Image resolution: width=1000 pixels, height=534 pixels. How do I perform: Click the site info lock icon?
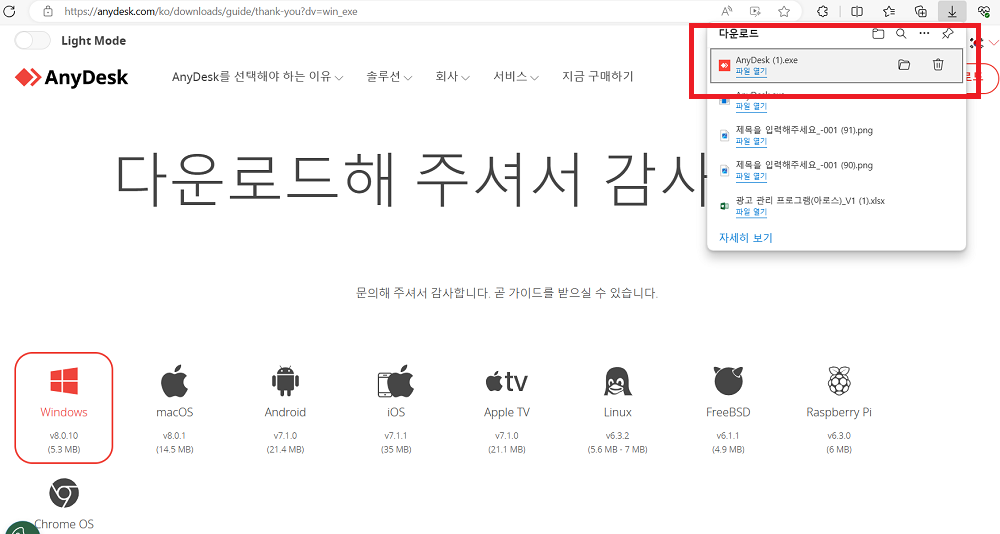coord(47,11)
